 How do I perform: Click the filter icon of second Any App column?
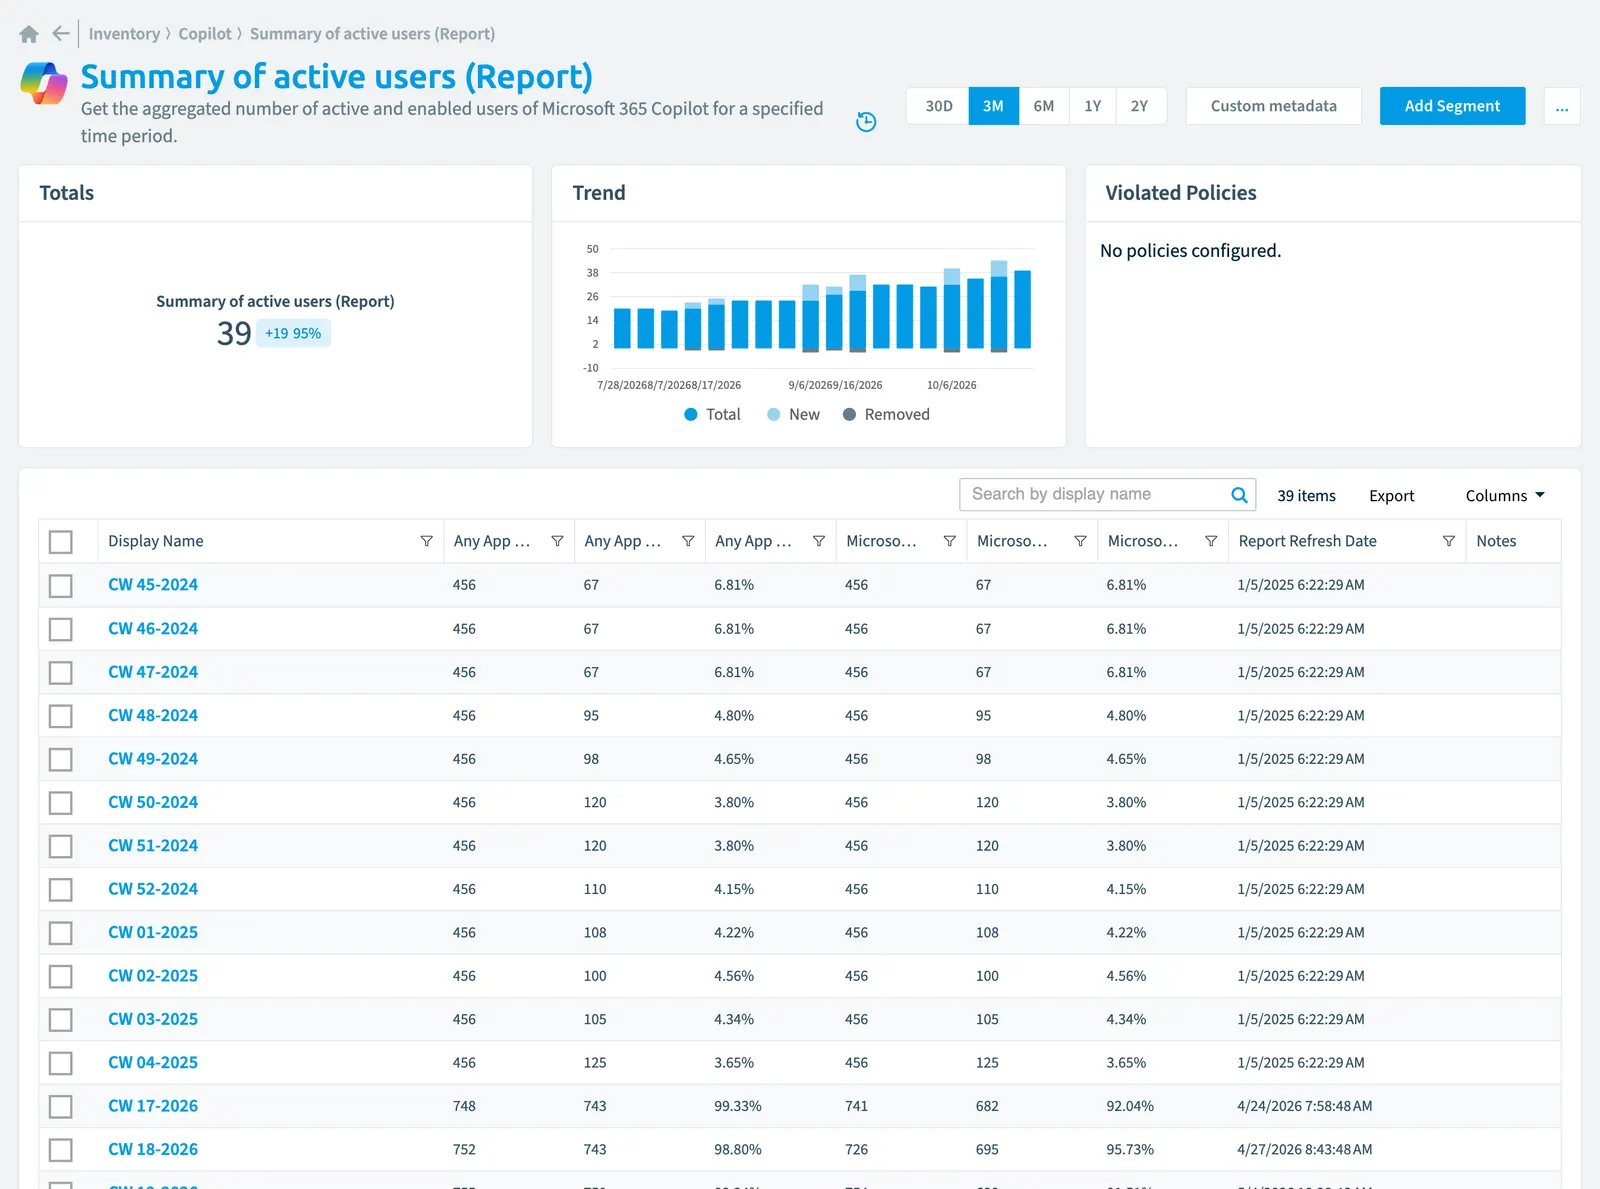click(688, 541)
